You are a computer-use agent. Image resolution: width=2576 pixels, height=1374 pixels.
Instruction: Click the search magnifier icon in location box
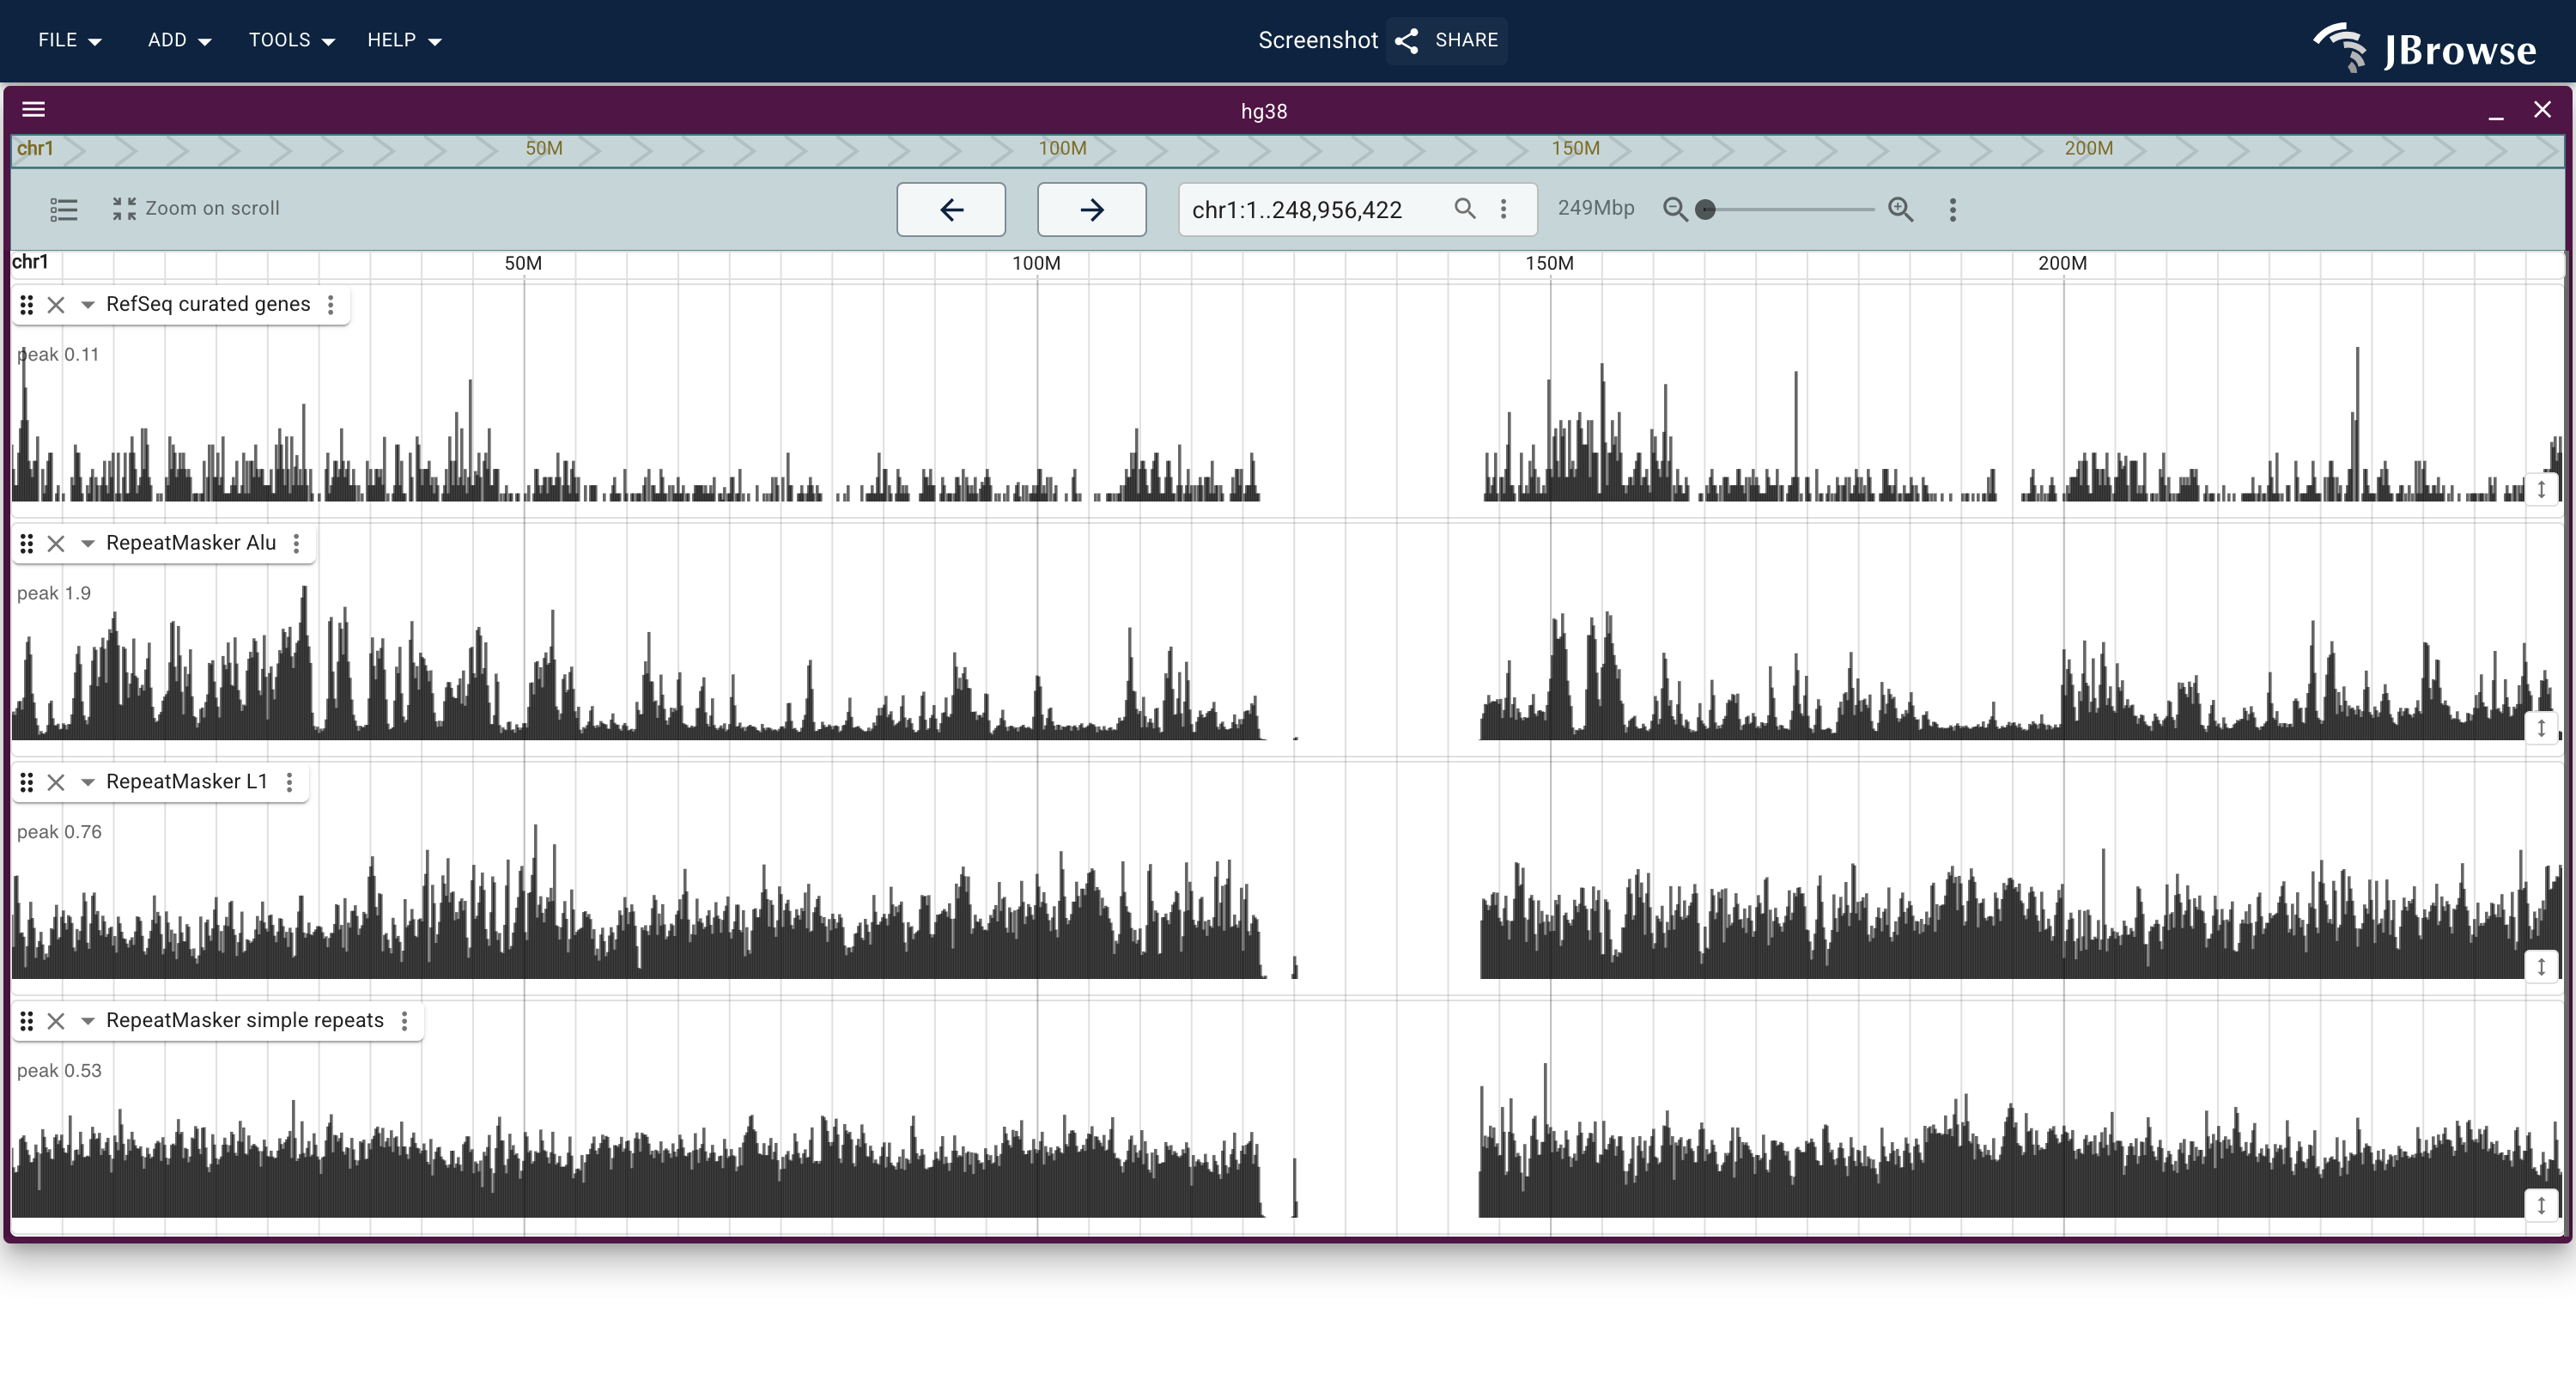[1465, 208]
